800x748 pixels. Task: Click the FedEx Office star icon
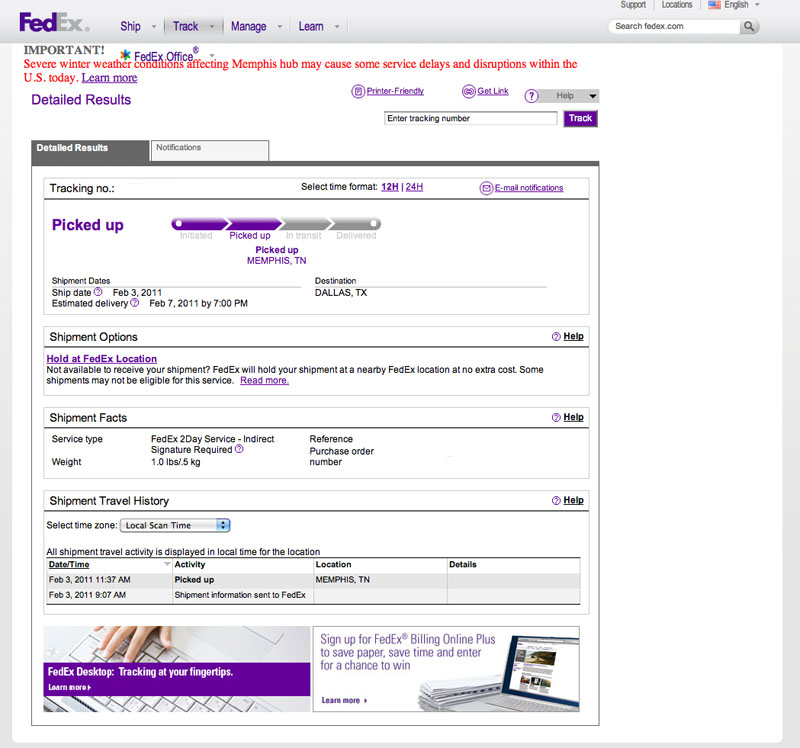tap(126, 55)
